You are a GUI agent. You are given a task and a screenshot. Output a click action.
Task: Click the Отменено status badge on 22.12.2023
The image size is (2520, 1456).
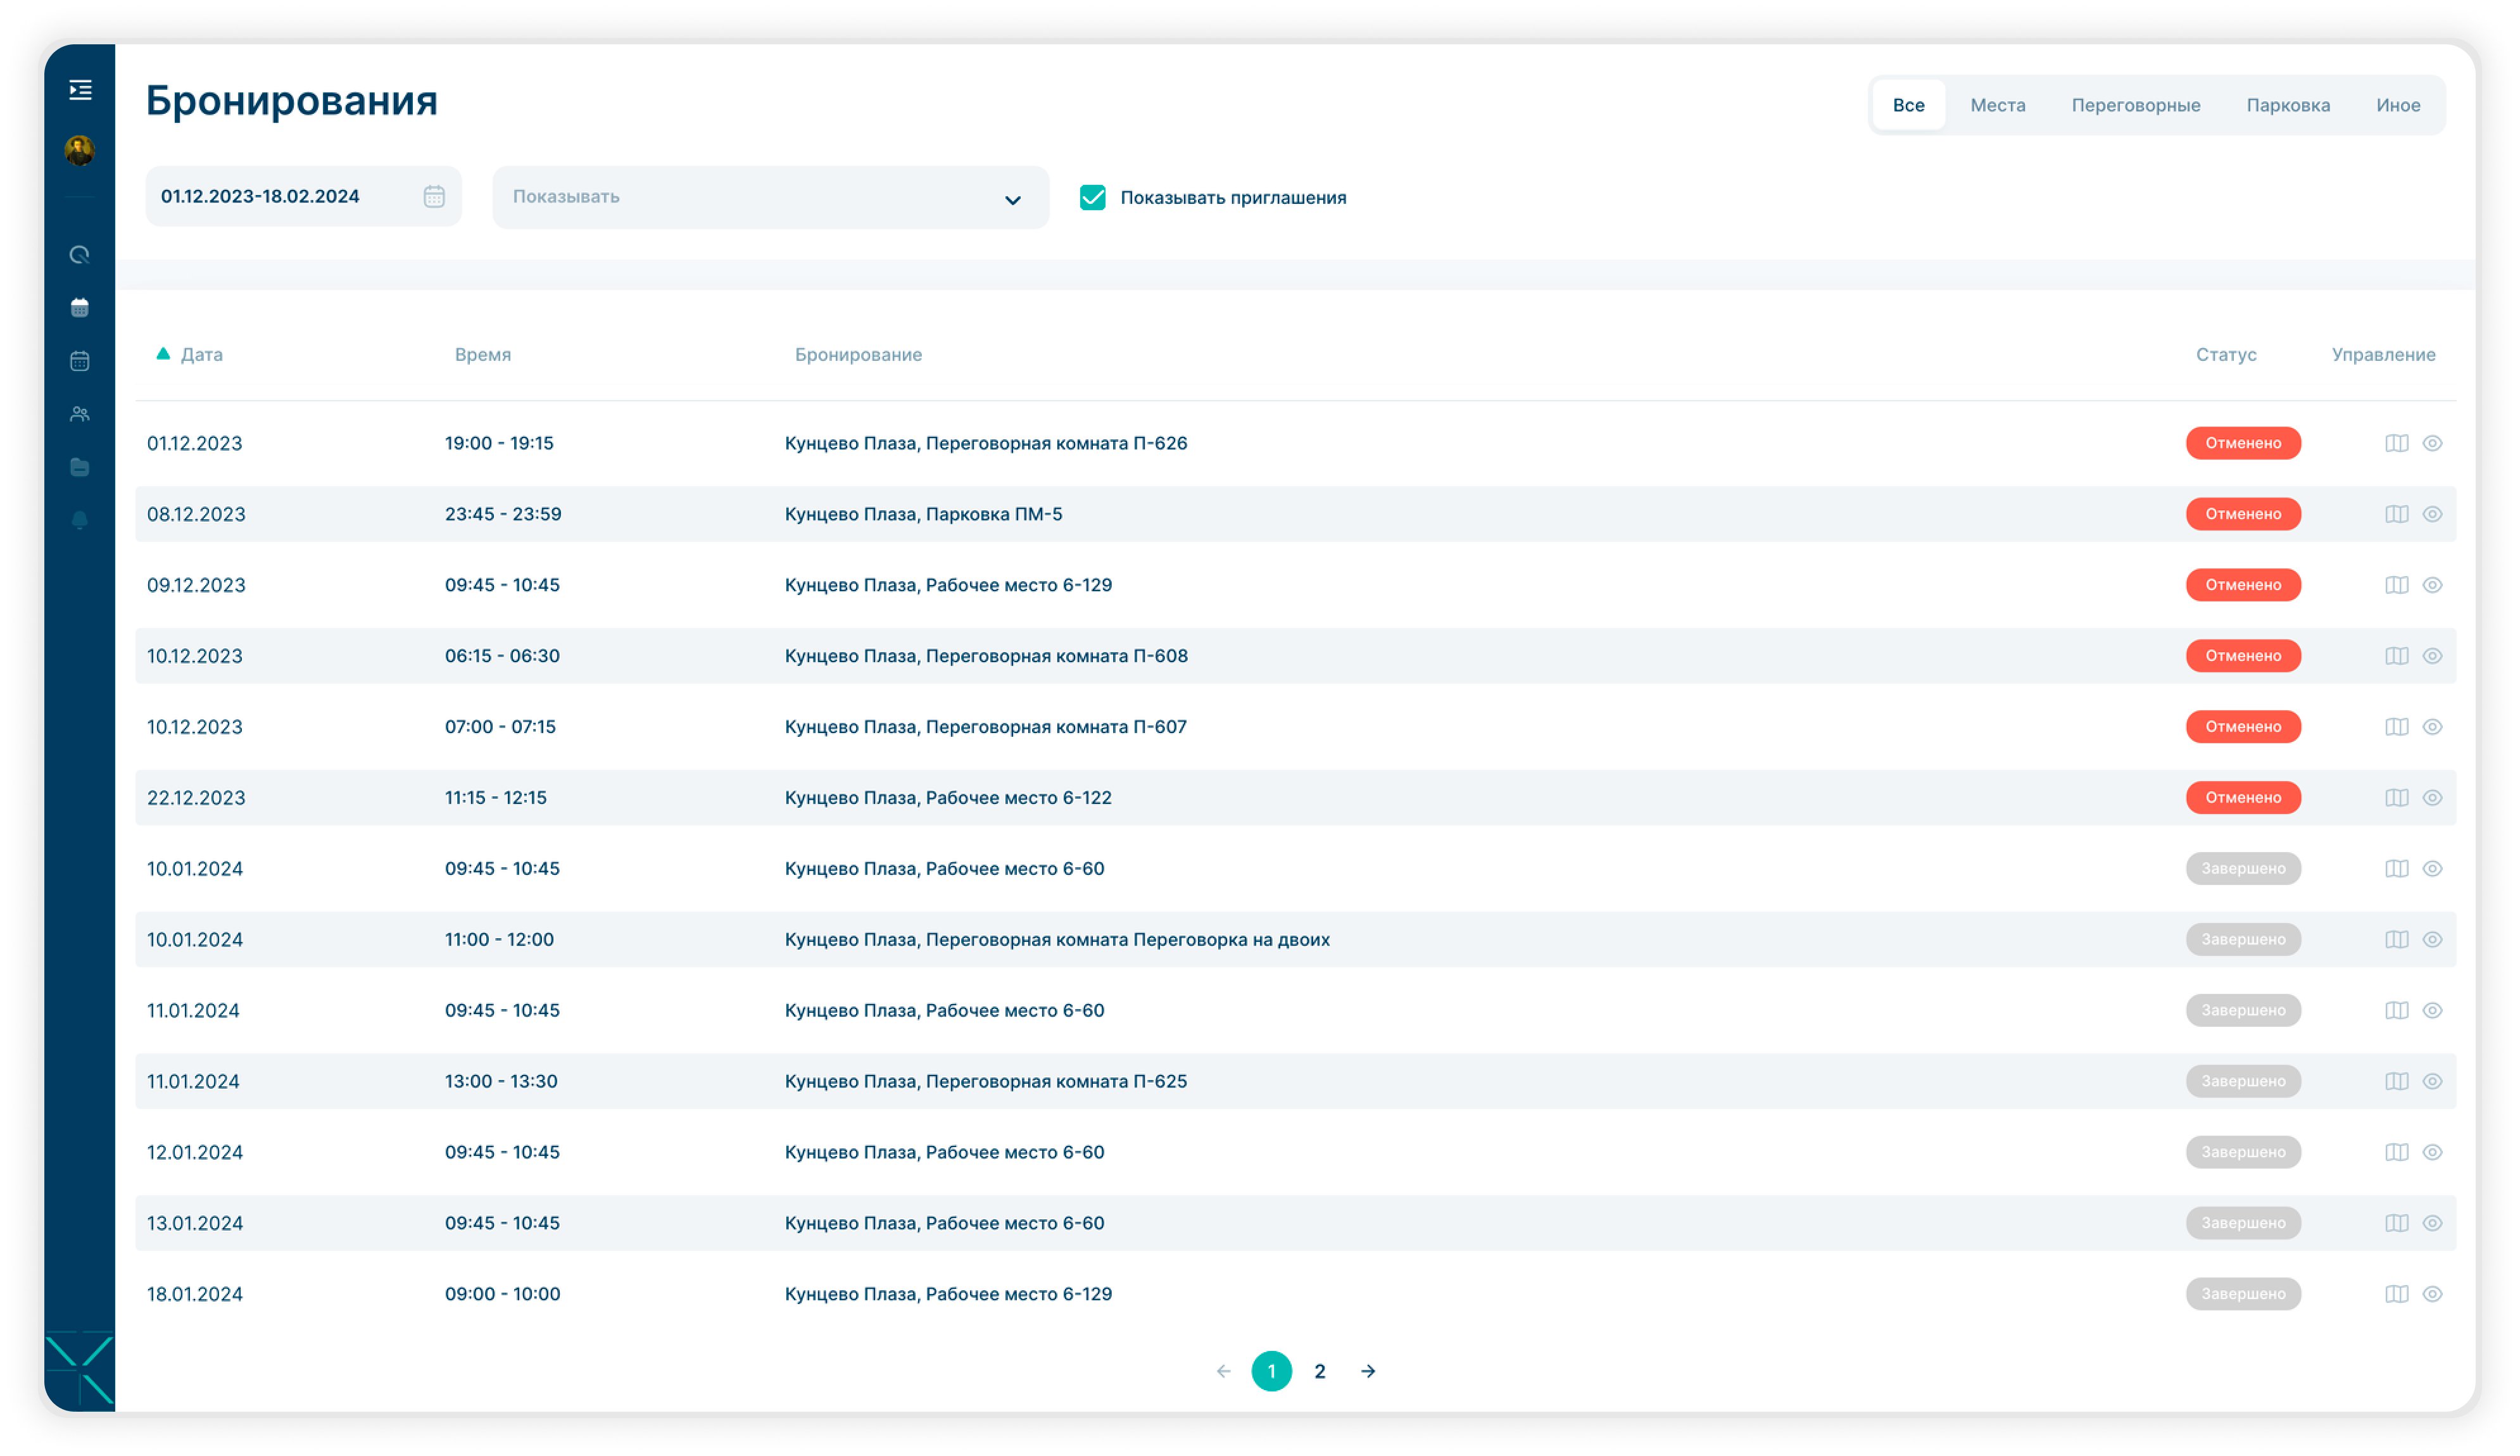point(2242,797)
